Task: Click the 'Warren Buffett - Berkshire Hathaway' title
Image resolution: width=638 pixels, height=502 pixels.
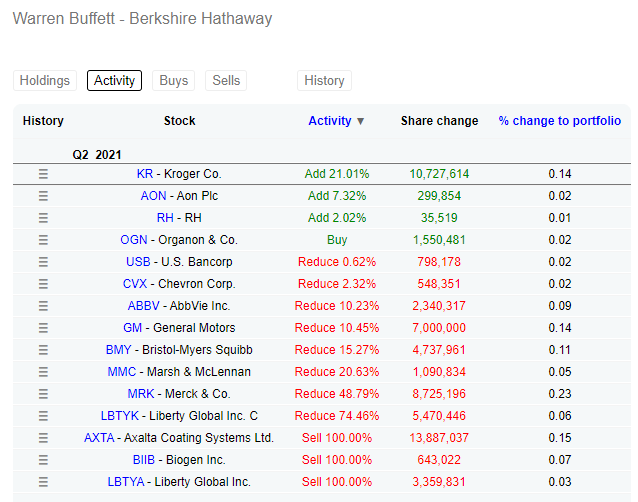Action: pyautogui.click(x=142, y=19)
